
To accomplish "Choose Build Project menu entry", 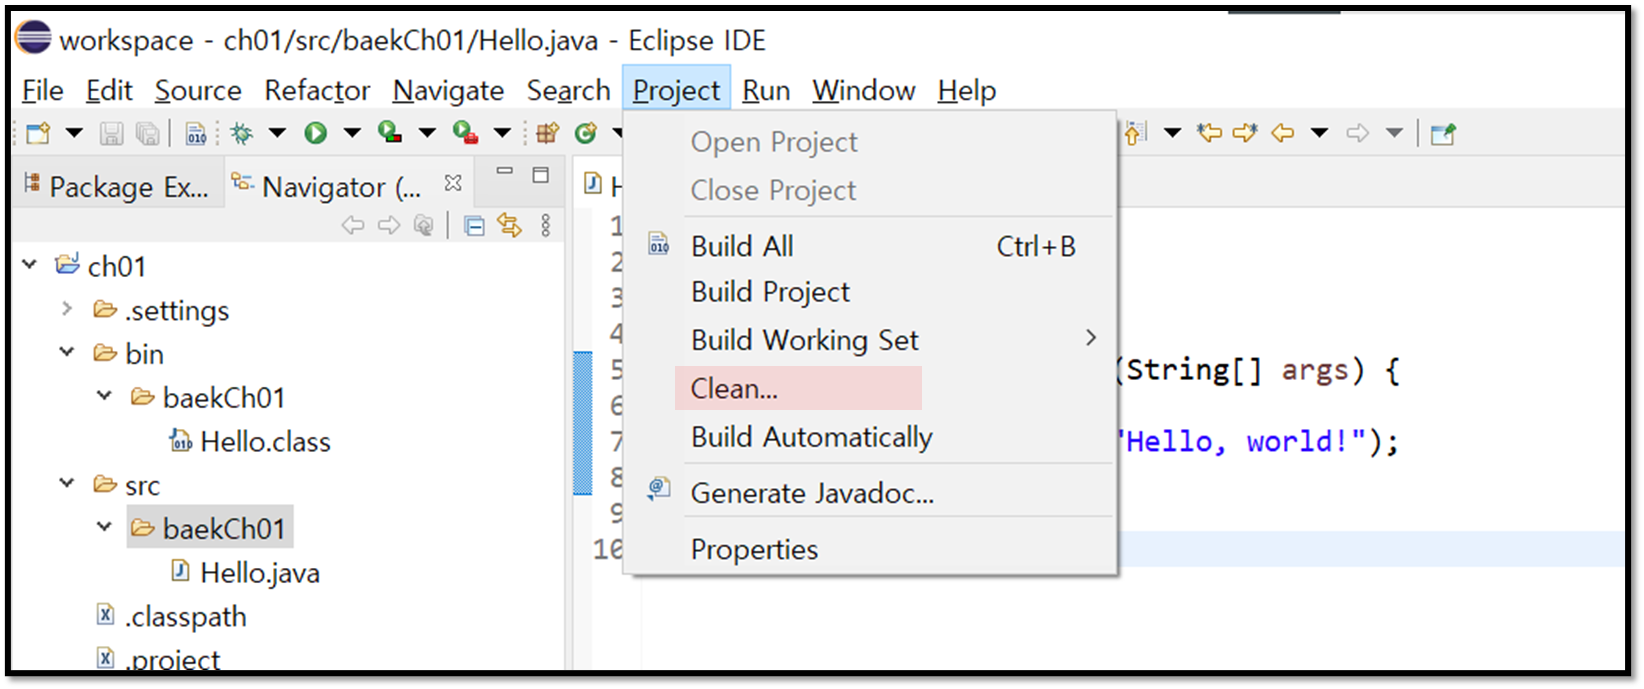I will [869, 292].
